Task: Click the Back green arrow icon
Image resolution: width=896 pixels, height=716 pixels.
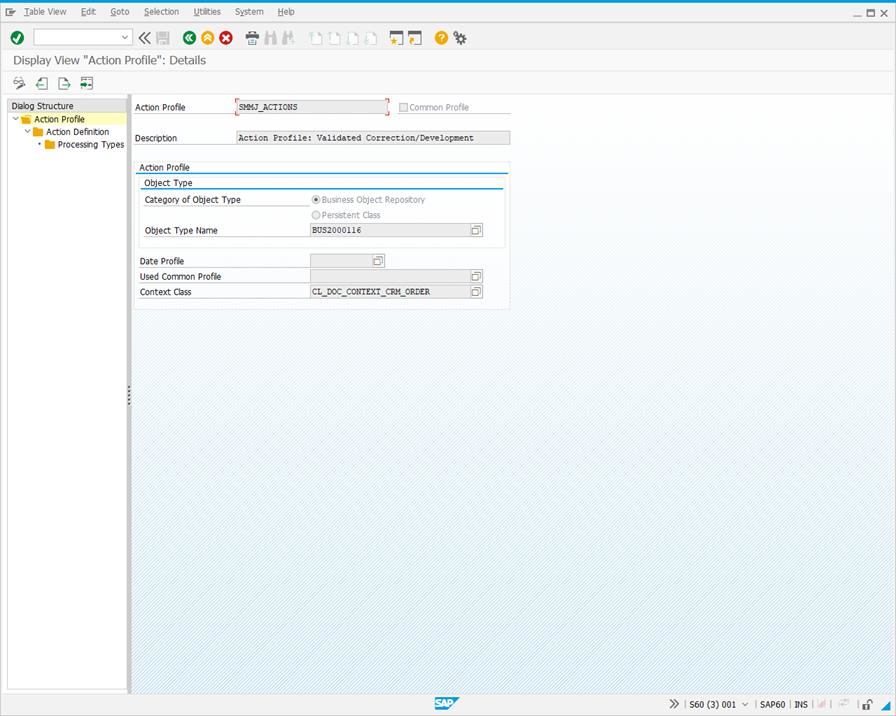Action: point(189,37)
